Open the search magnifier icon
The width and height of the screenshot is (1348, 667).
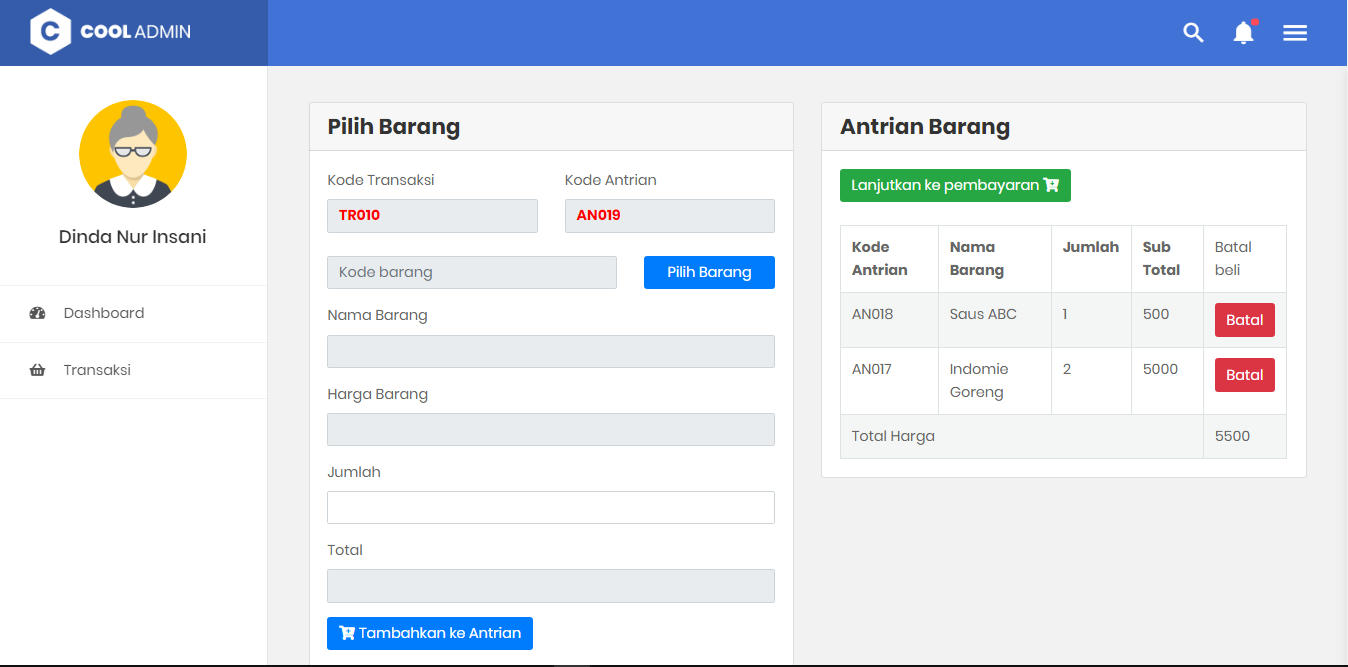1193,32
